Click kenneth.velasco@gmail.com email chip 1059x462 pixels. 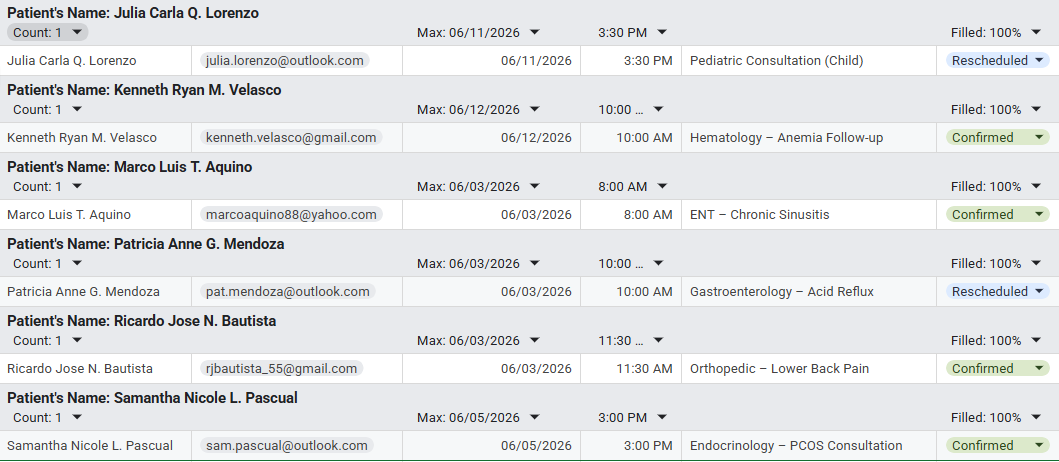pos(291,138)
